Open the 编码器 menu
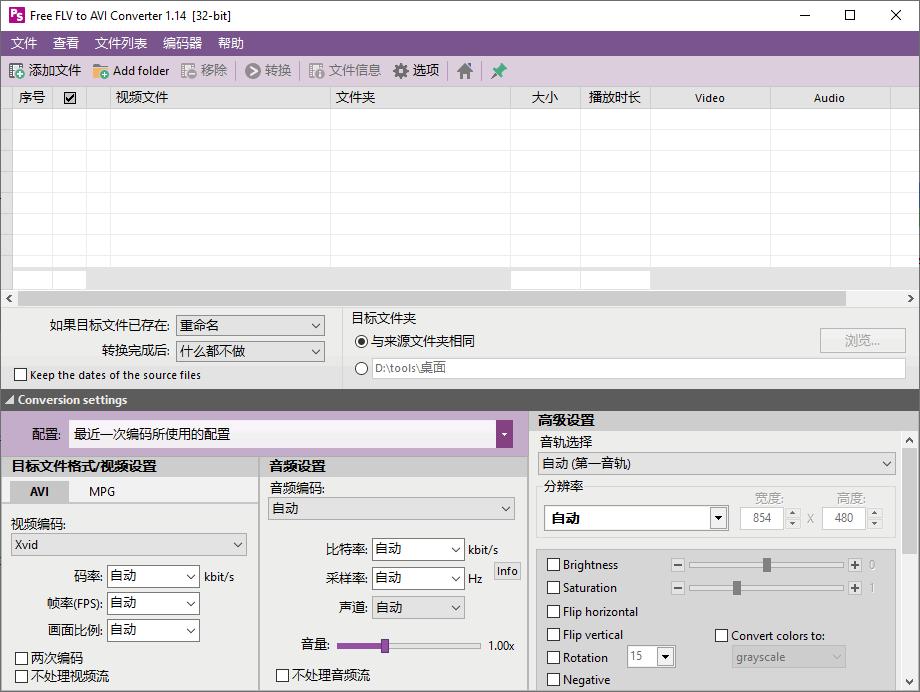This screenshot has height=692, width=920. 182,43
